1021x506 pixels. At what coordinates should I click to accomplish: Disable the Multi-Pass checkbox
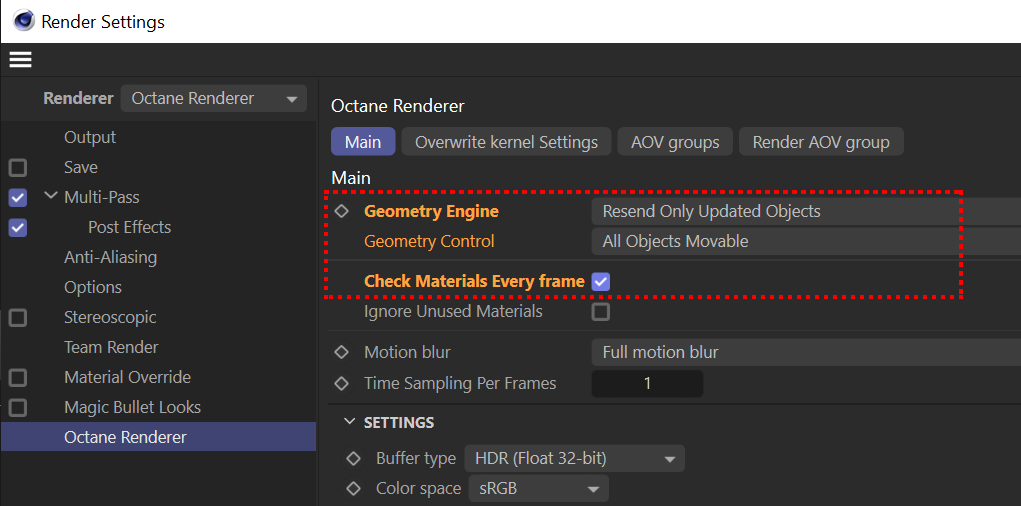coord(18,198)
